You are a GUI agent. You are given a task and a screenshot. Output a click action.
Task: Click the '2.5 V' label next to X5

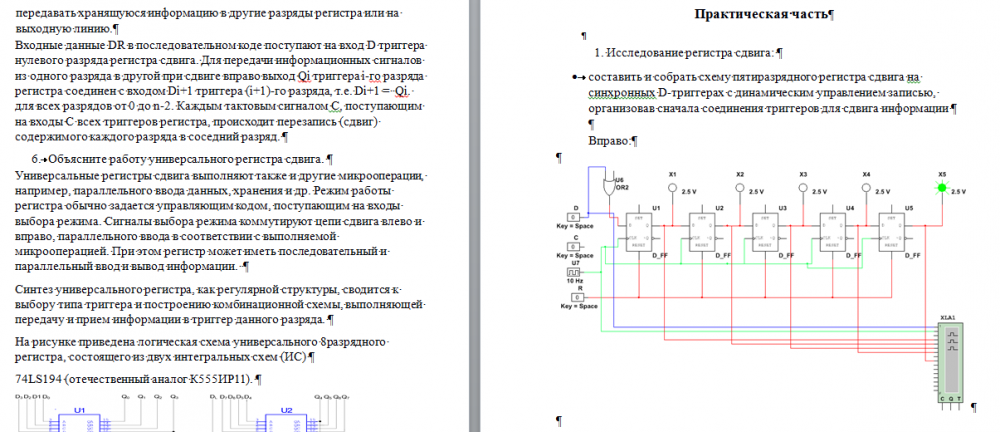pos(958,191)
